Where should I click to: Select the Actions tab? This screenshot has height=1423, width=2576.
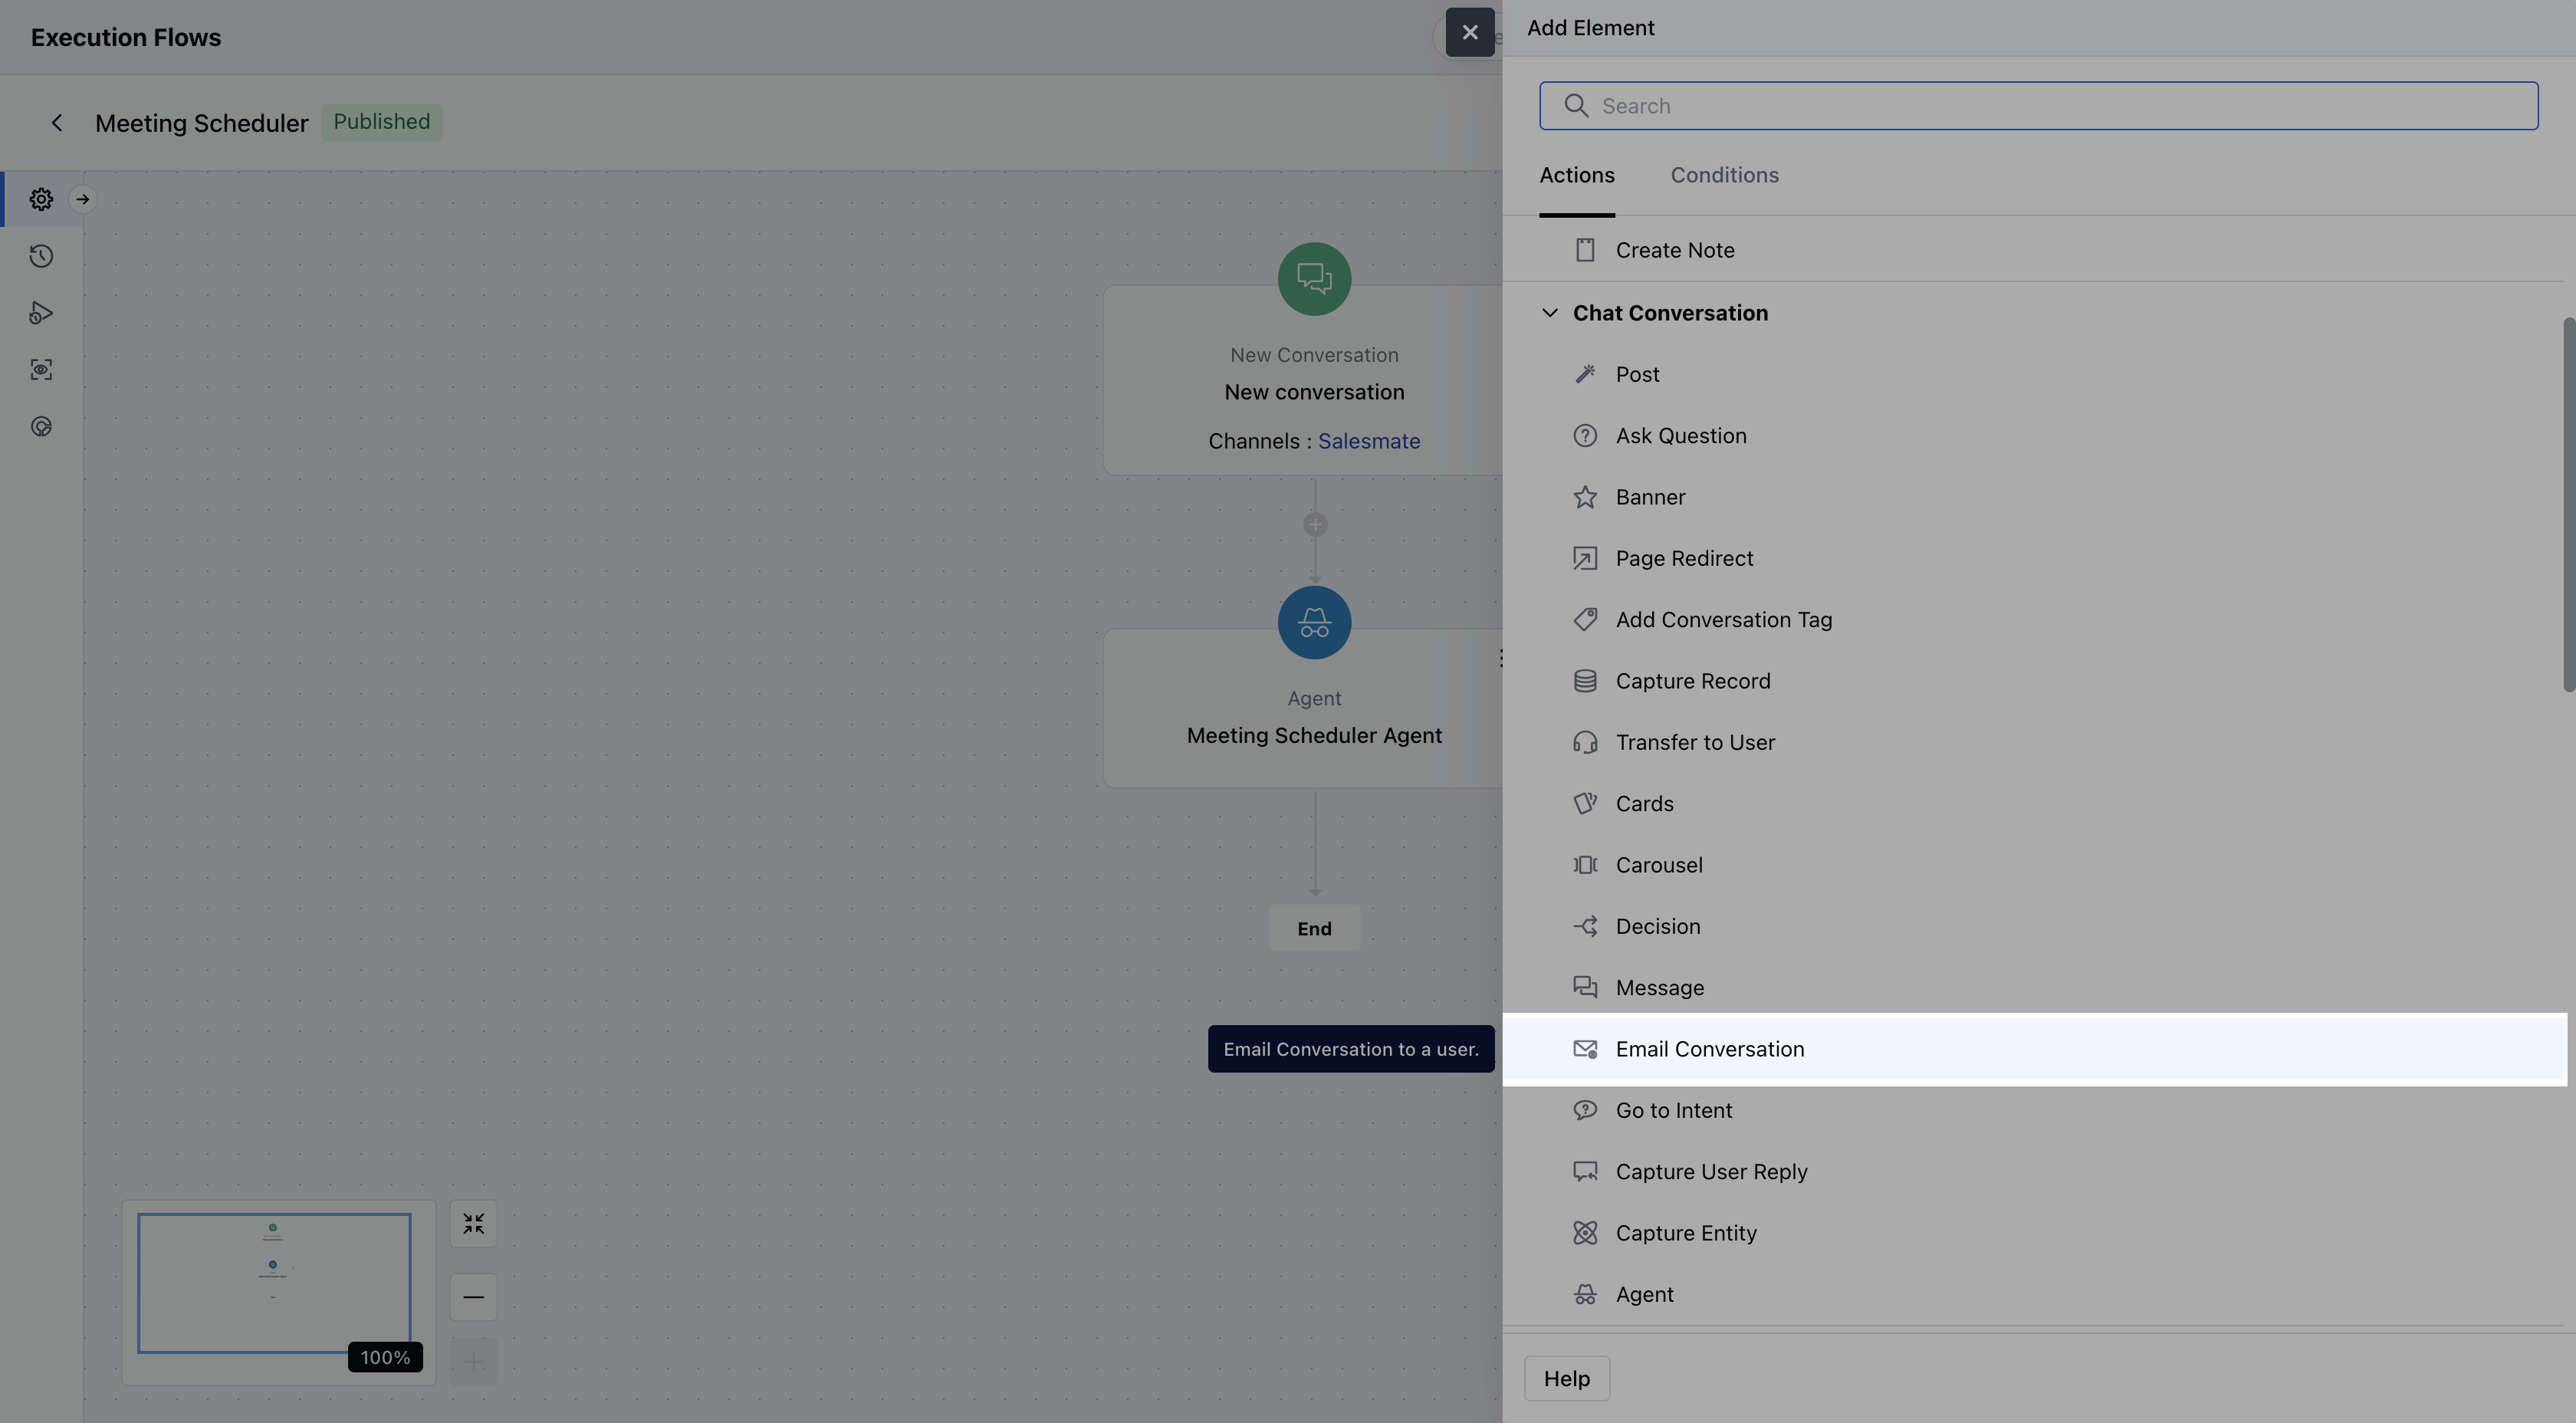[1576, 175]
